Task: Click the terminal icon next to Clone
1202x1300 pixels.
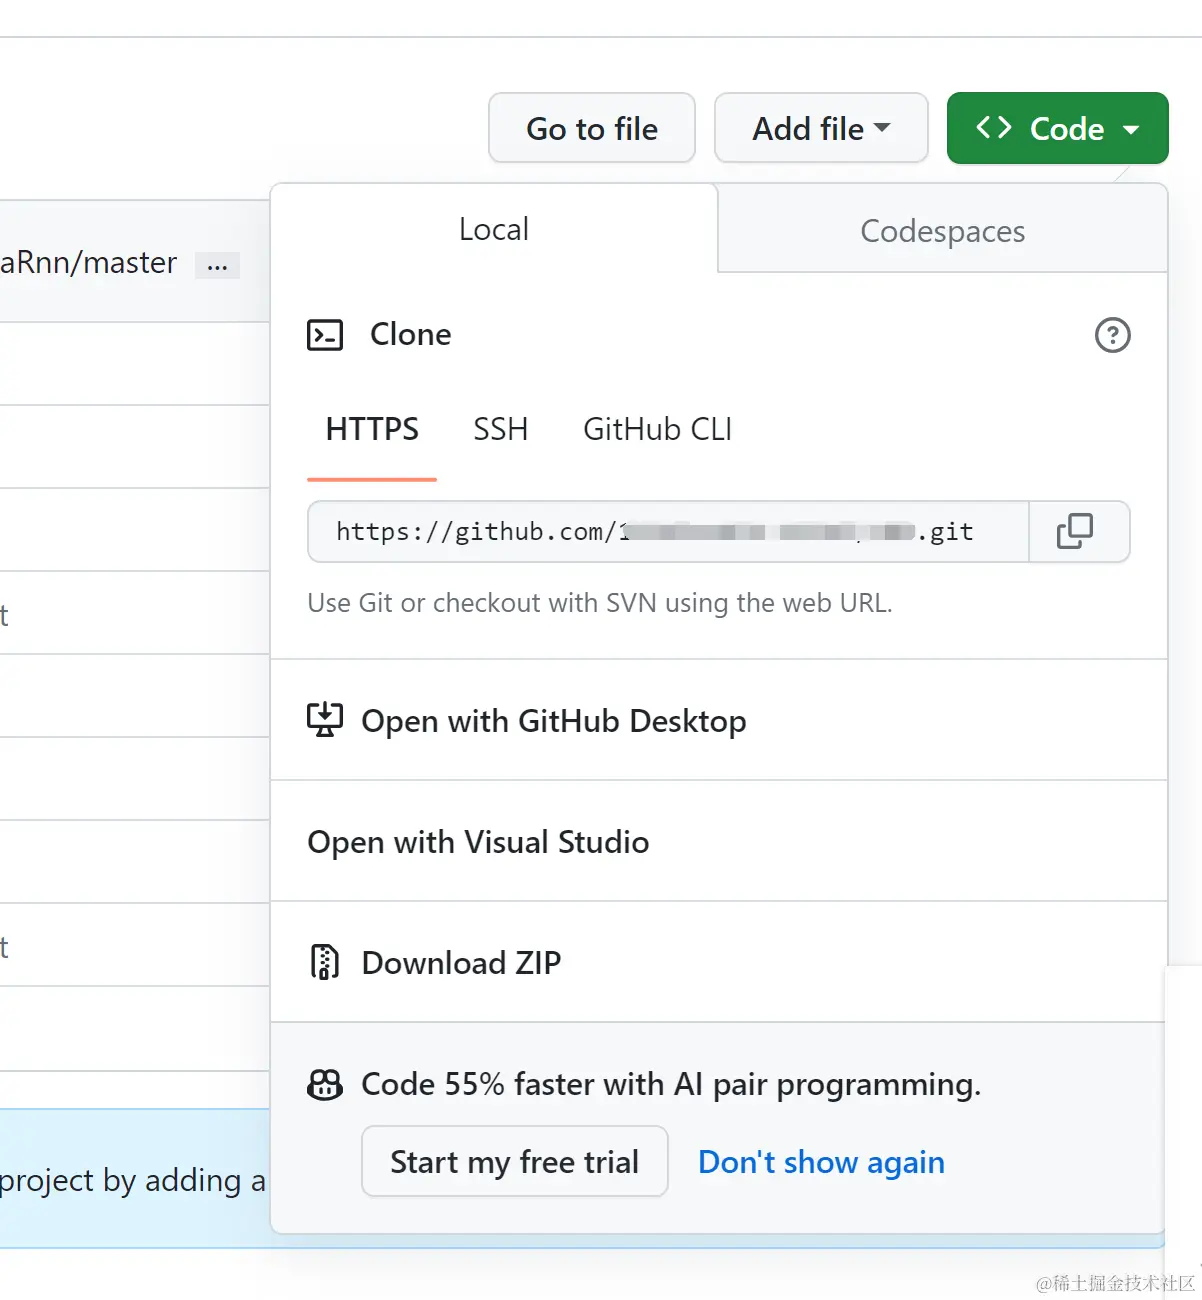Action: pyautogui.click(x=325, y=335)
